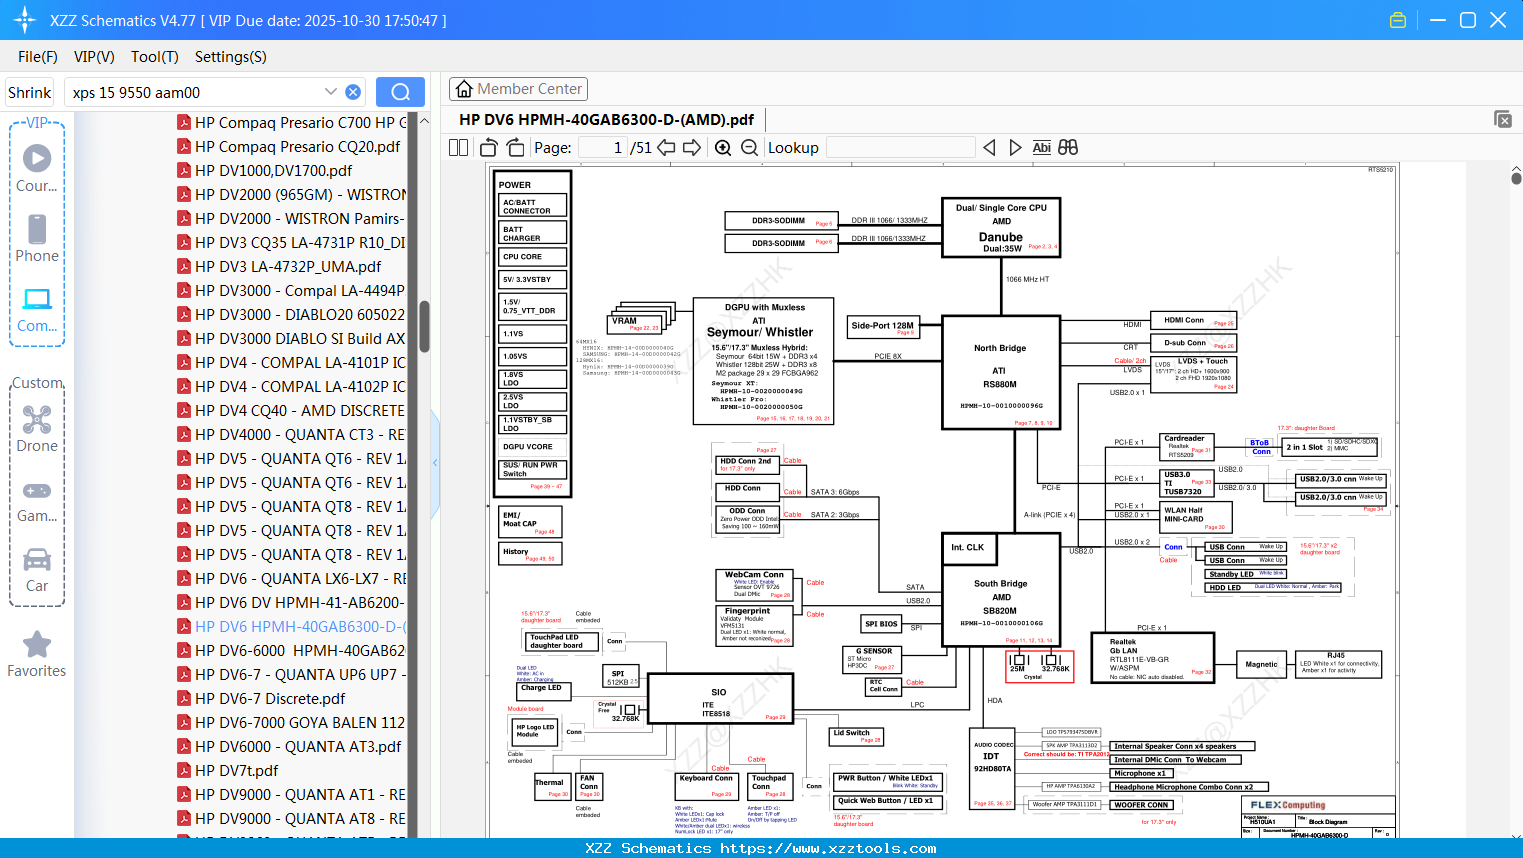
Task: Rotate page counterclockwise
Action: [x=488, y=147]
